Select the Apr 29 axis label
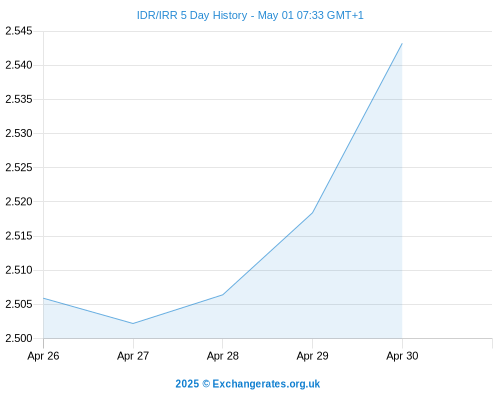 click(x=312, y=356)
